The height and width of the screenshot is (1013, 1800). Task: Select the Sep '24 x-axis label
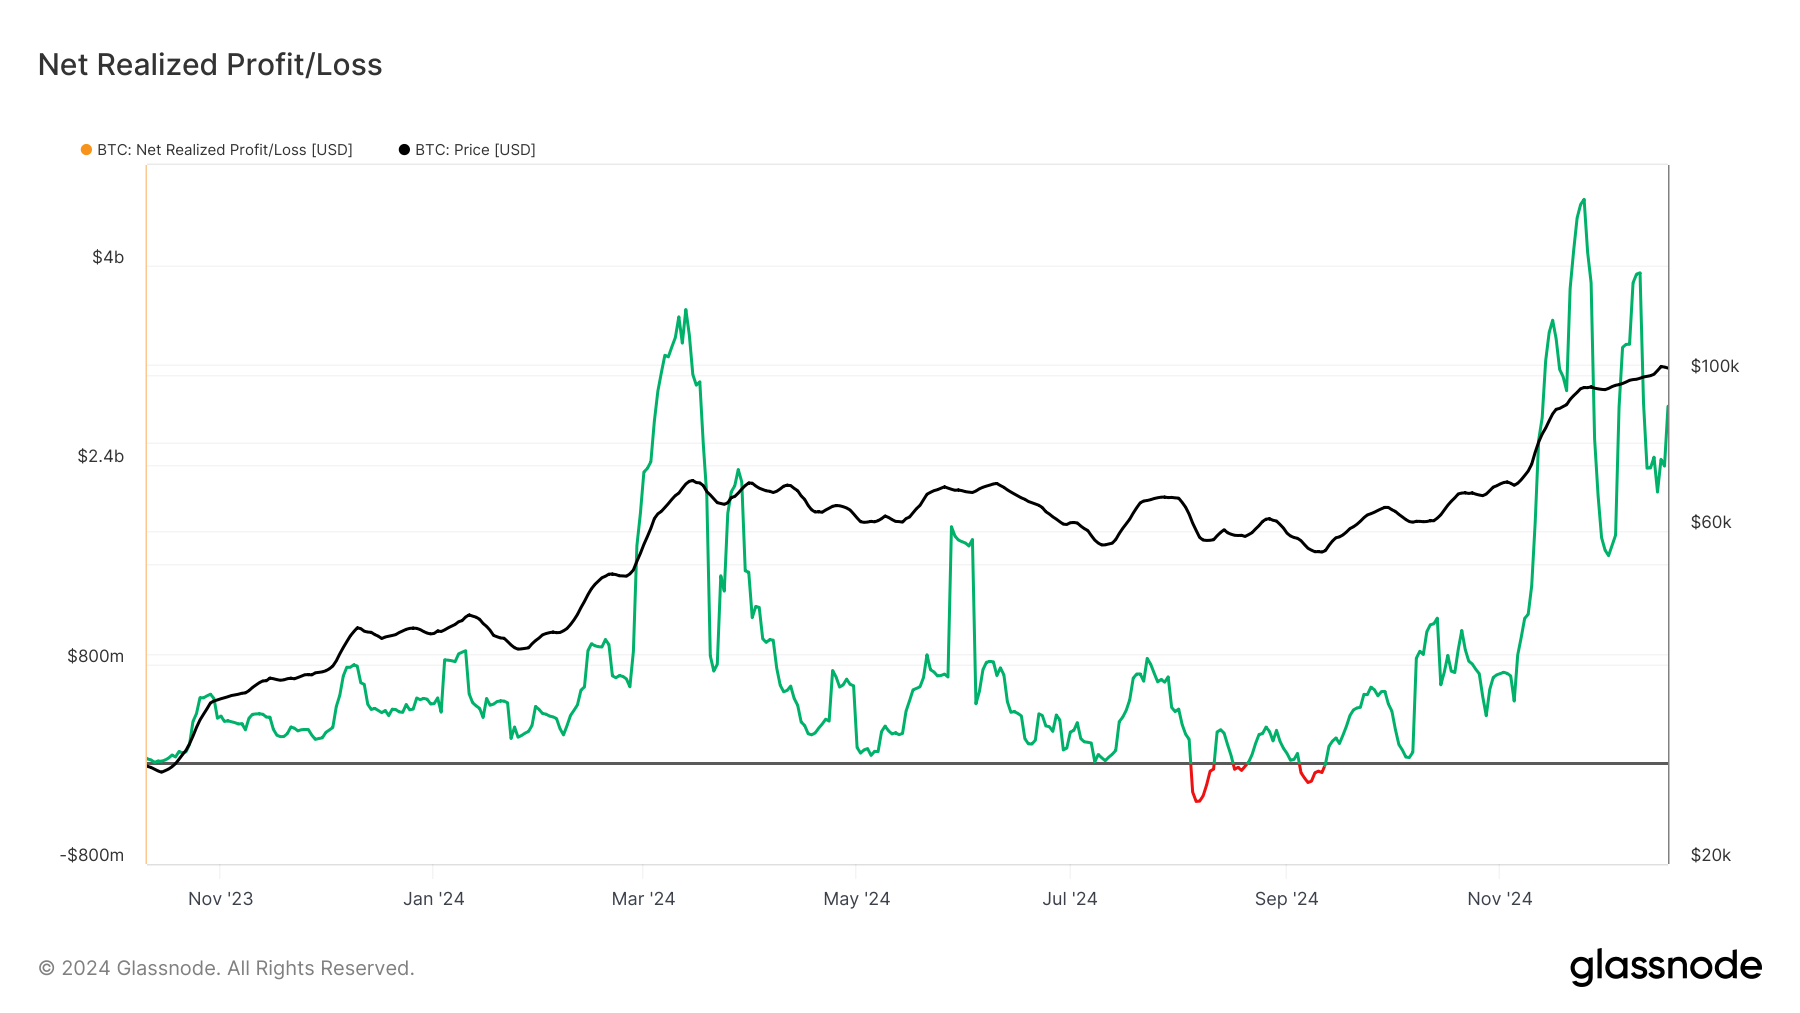point(1286,899)
